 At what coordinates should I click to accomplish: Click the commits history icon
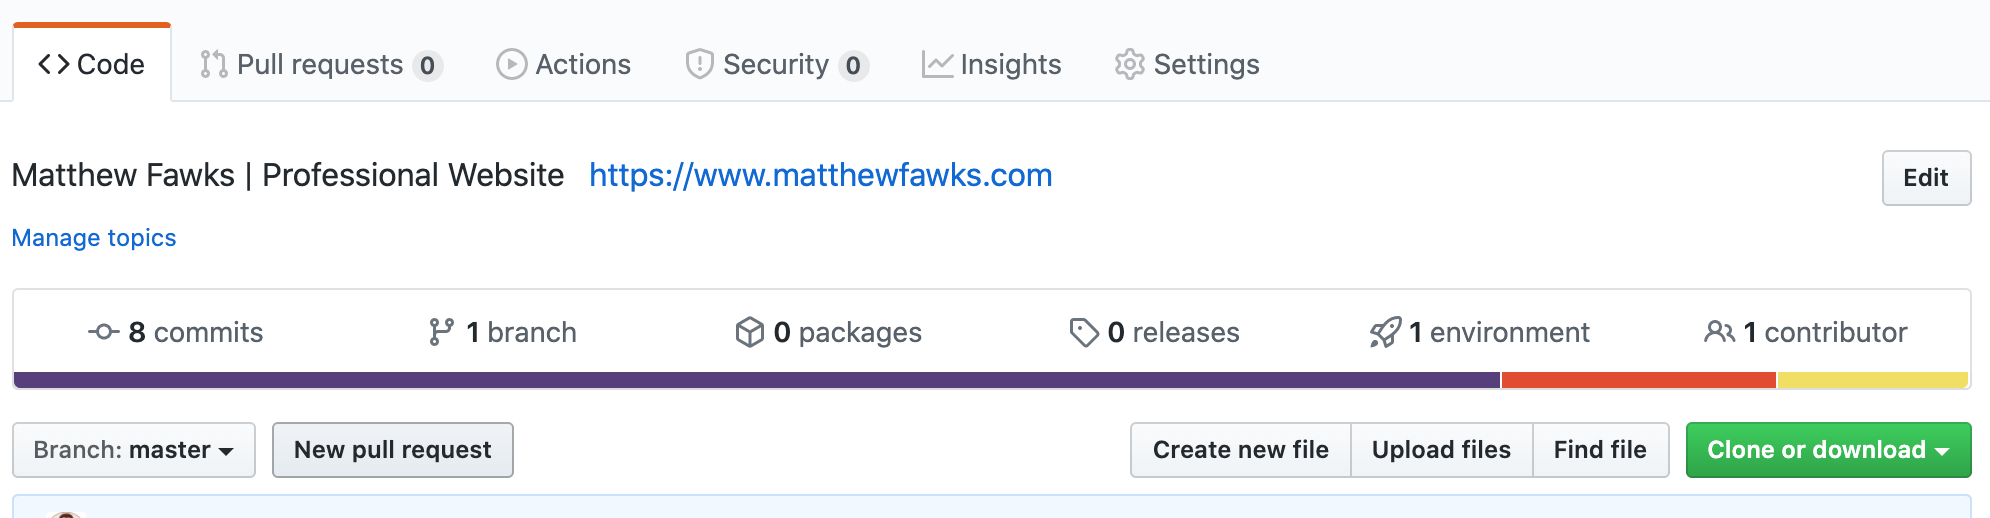click(104, 332)
